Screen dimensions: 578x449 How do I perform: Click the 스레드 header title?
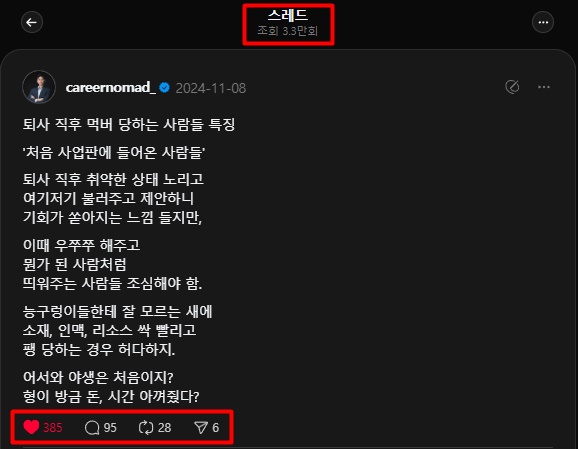click(288, 15)
